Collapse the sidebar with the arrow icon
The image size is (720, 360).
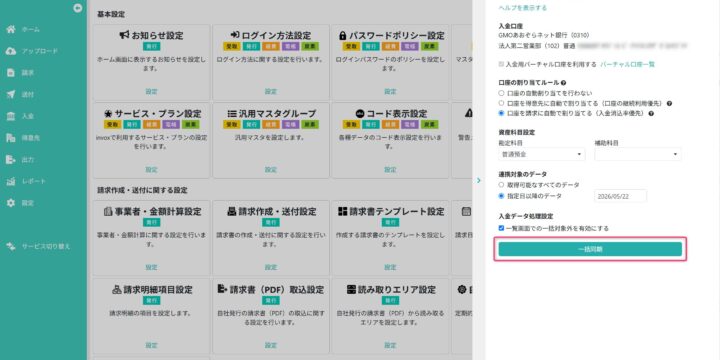[78, 7]
